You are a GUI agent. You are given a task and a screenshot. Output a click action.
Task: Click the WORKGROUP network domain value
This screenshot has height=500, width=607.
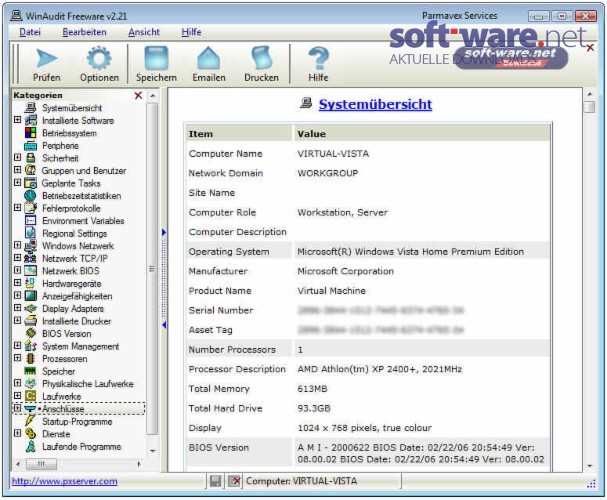tap(328, 173)
